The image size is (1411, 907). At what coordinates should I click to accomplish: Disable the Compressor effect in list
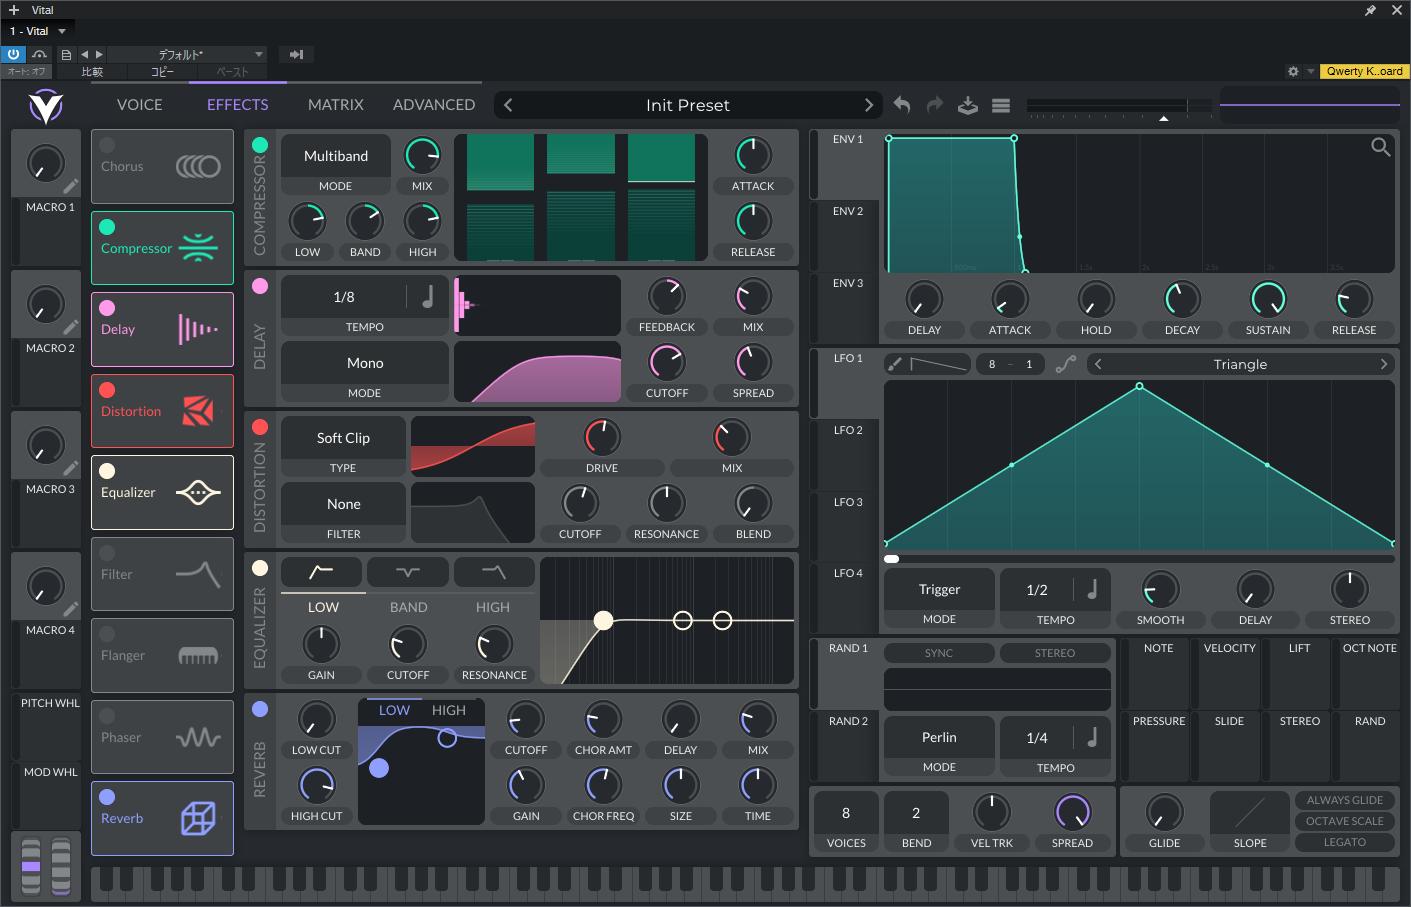[x=107, y=227]
